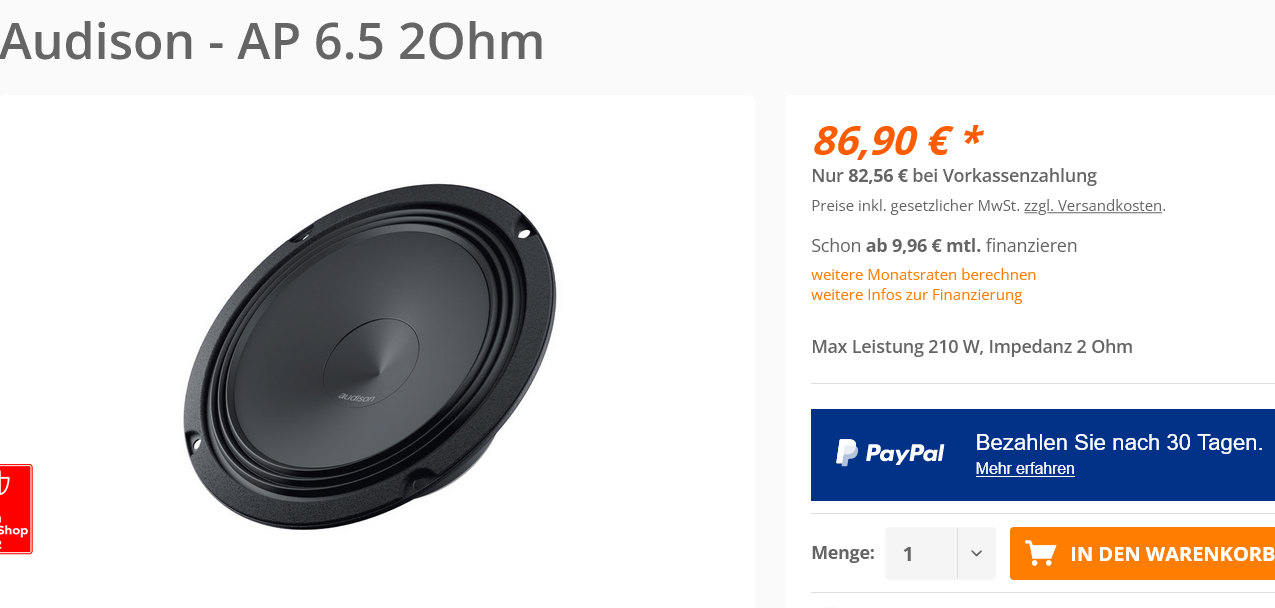Click the Menge label beside the quantity selector
1275x608 pixels.
coord(842,553)
